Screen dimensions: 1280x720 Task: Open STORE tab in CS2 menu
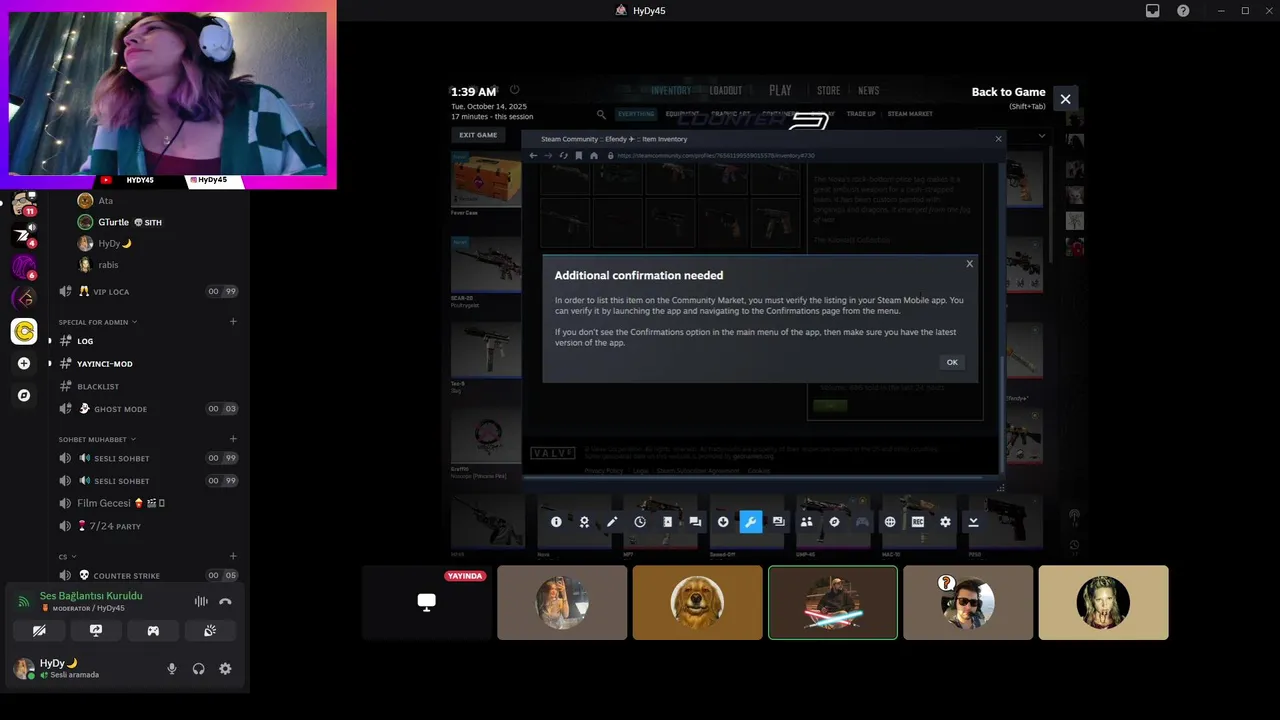click(x=828, y=91)
